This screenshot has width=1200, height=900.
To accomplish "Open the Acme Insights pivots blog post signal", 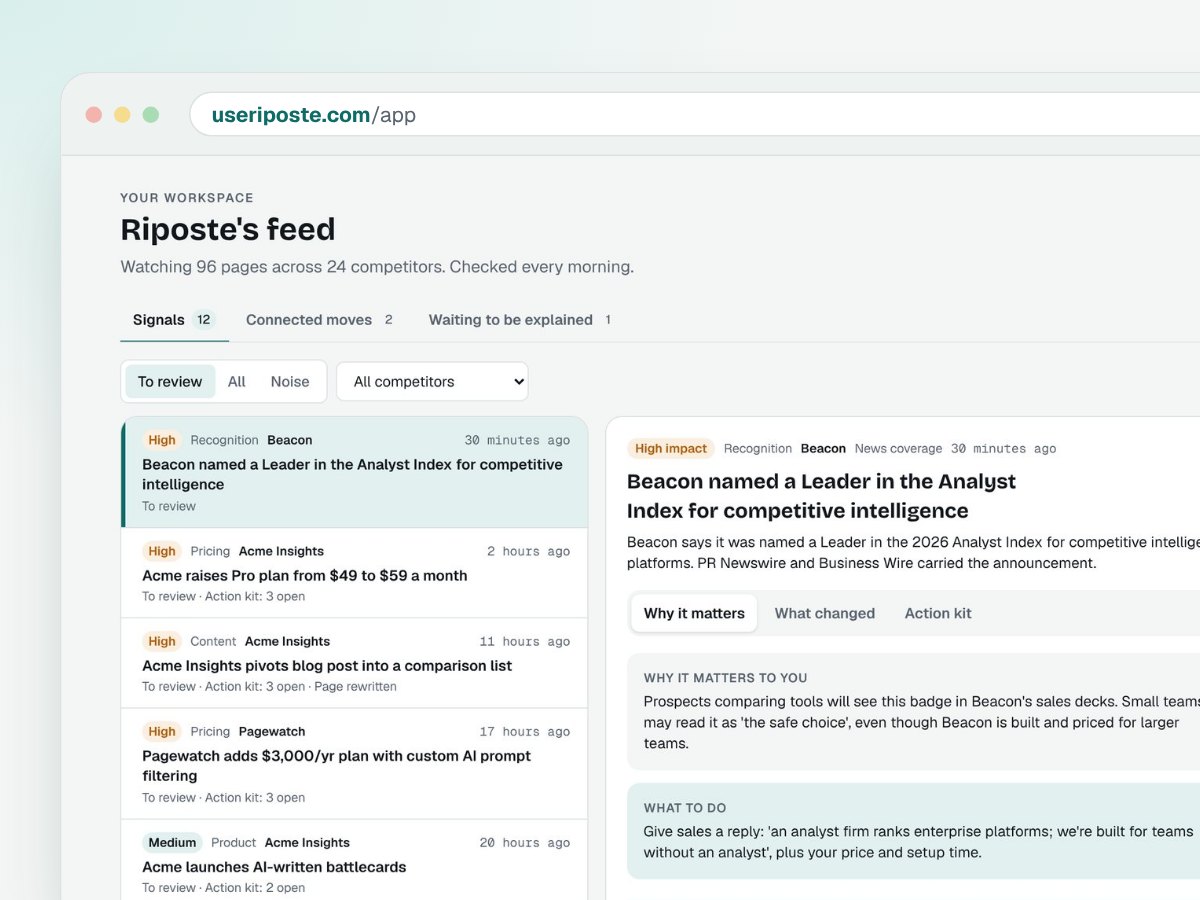I will [x=354, y=663].
